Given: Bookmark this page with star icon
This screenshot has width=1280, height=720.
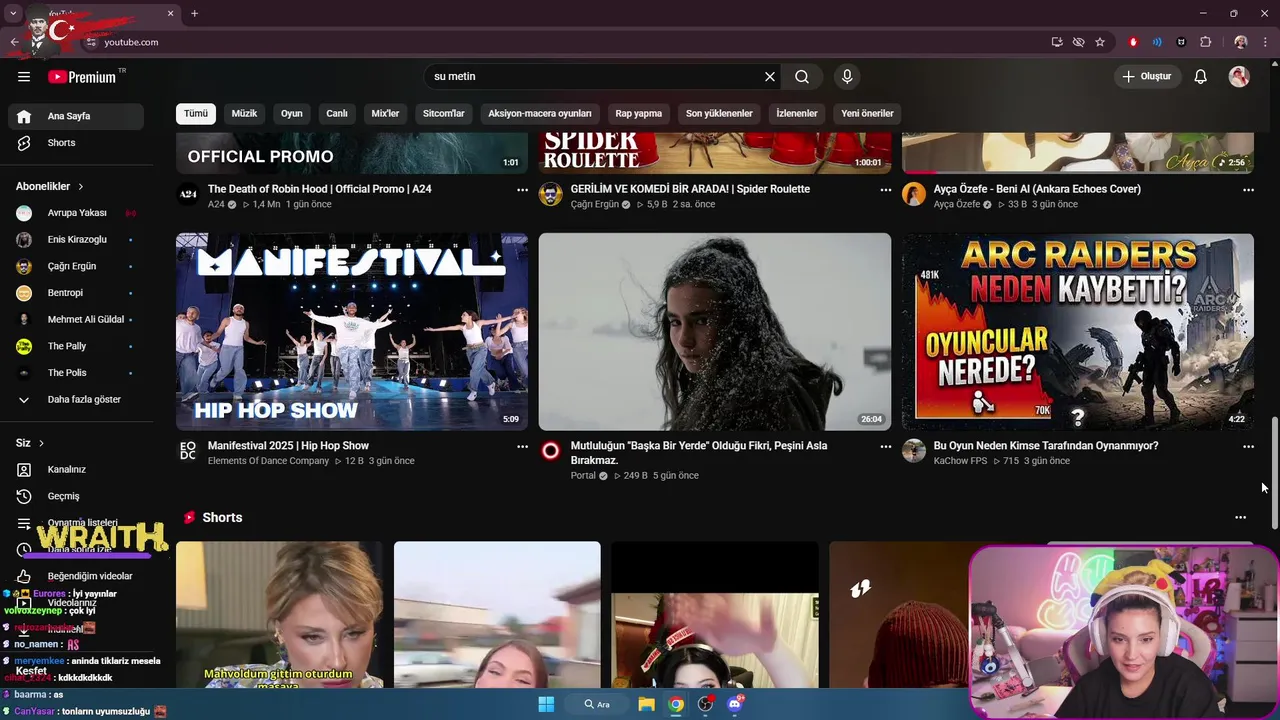Looking at the screenshot, I should [1100, 42].
